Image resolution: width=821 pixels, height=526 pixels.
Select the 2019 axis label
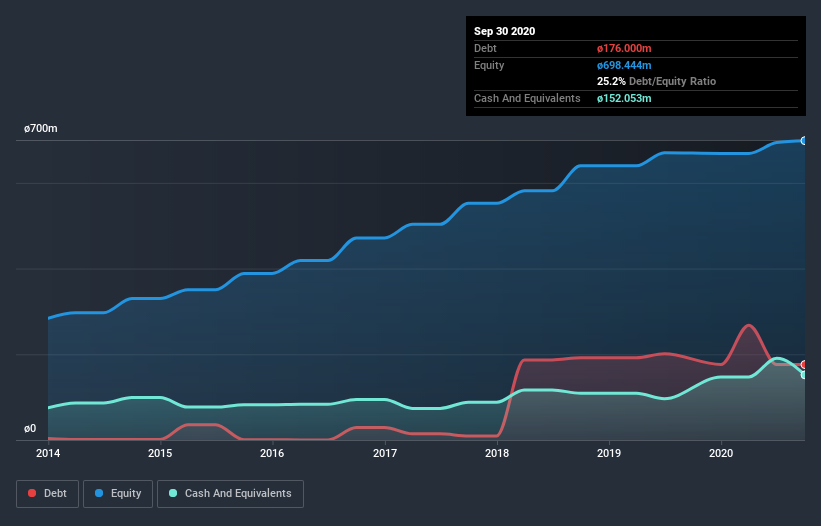pos(609,453)
